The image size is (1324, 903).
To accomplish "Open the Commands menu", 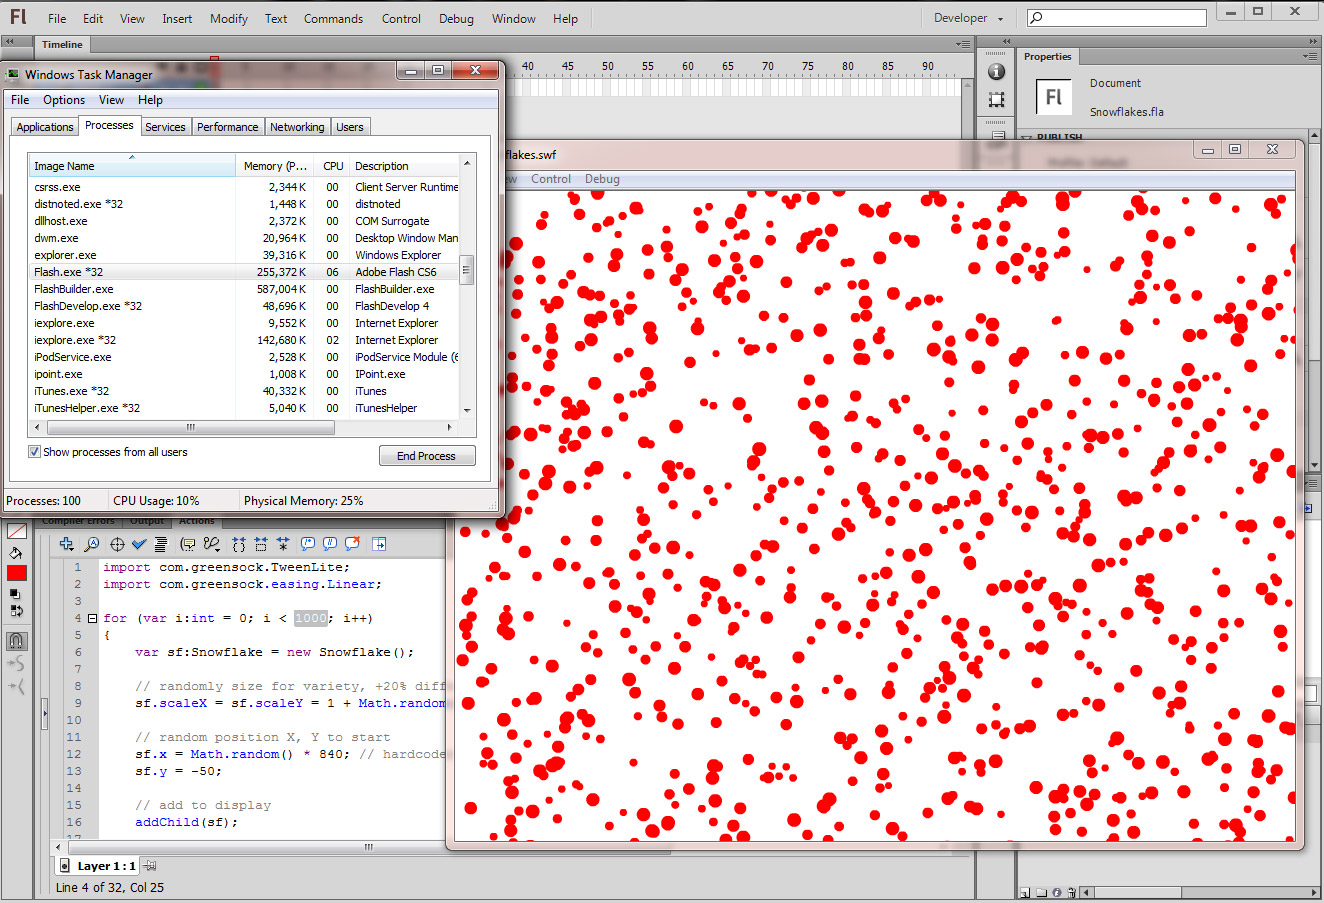I will pos(333,18).
